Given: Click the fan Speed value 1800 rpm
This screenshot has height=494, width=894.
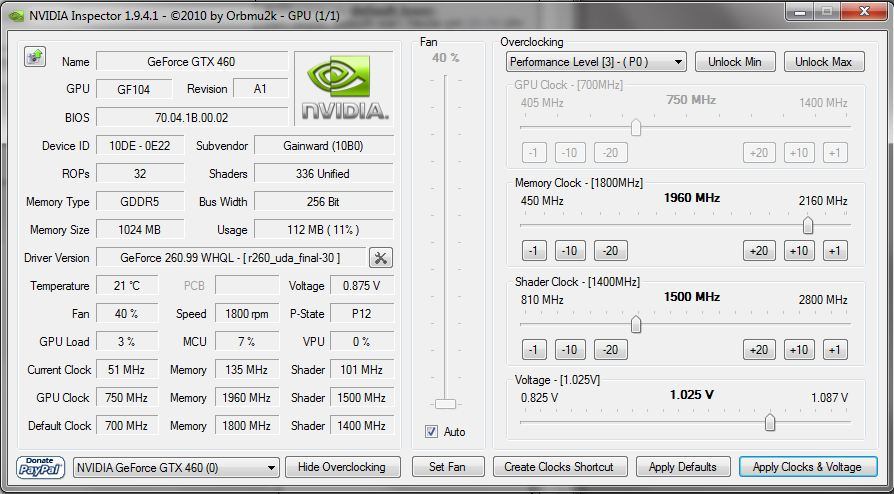Looking at the screenshot, I should tap(247, 314).
